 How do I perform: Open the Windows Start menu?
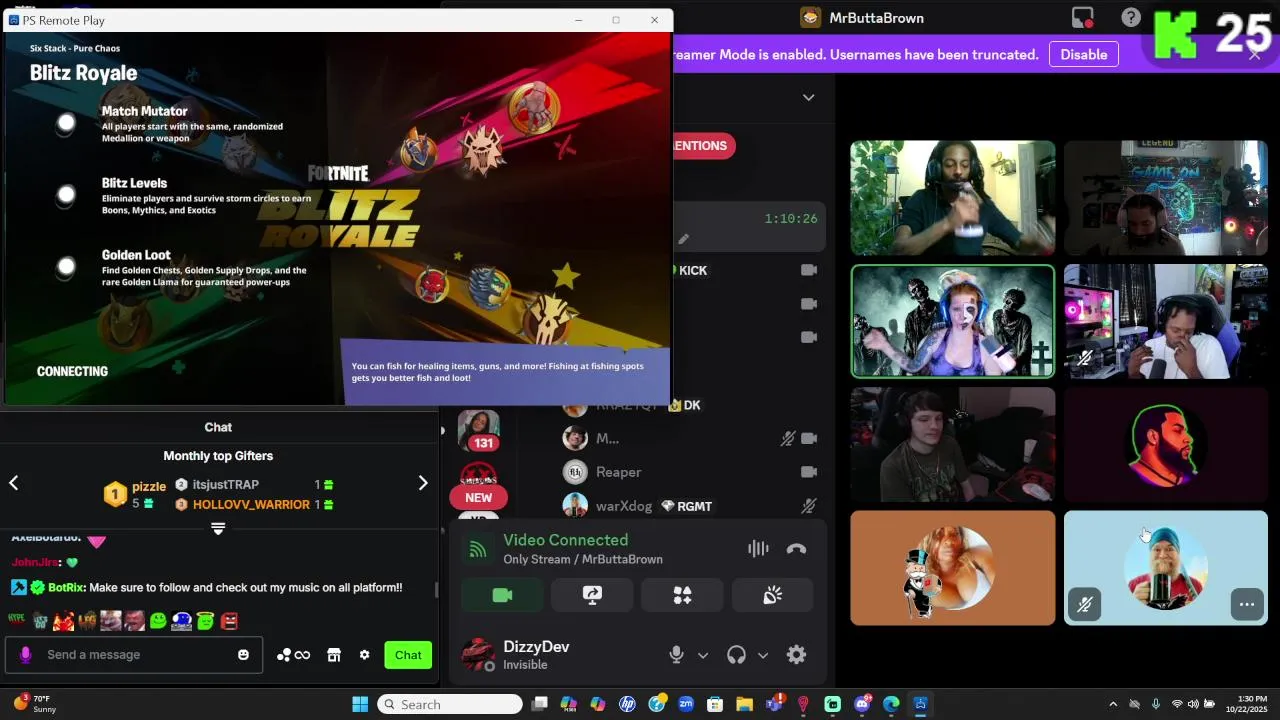tap(360, 704)
